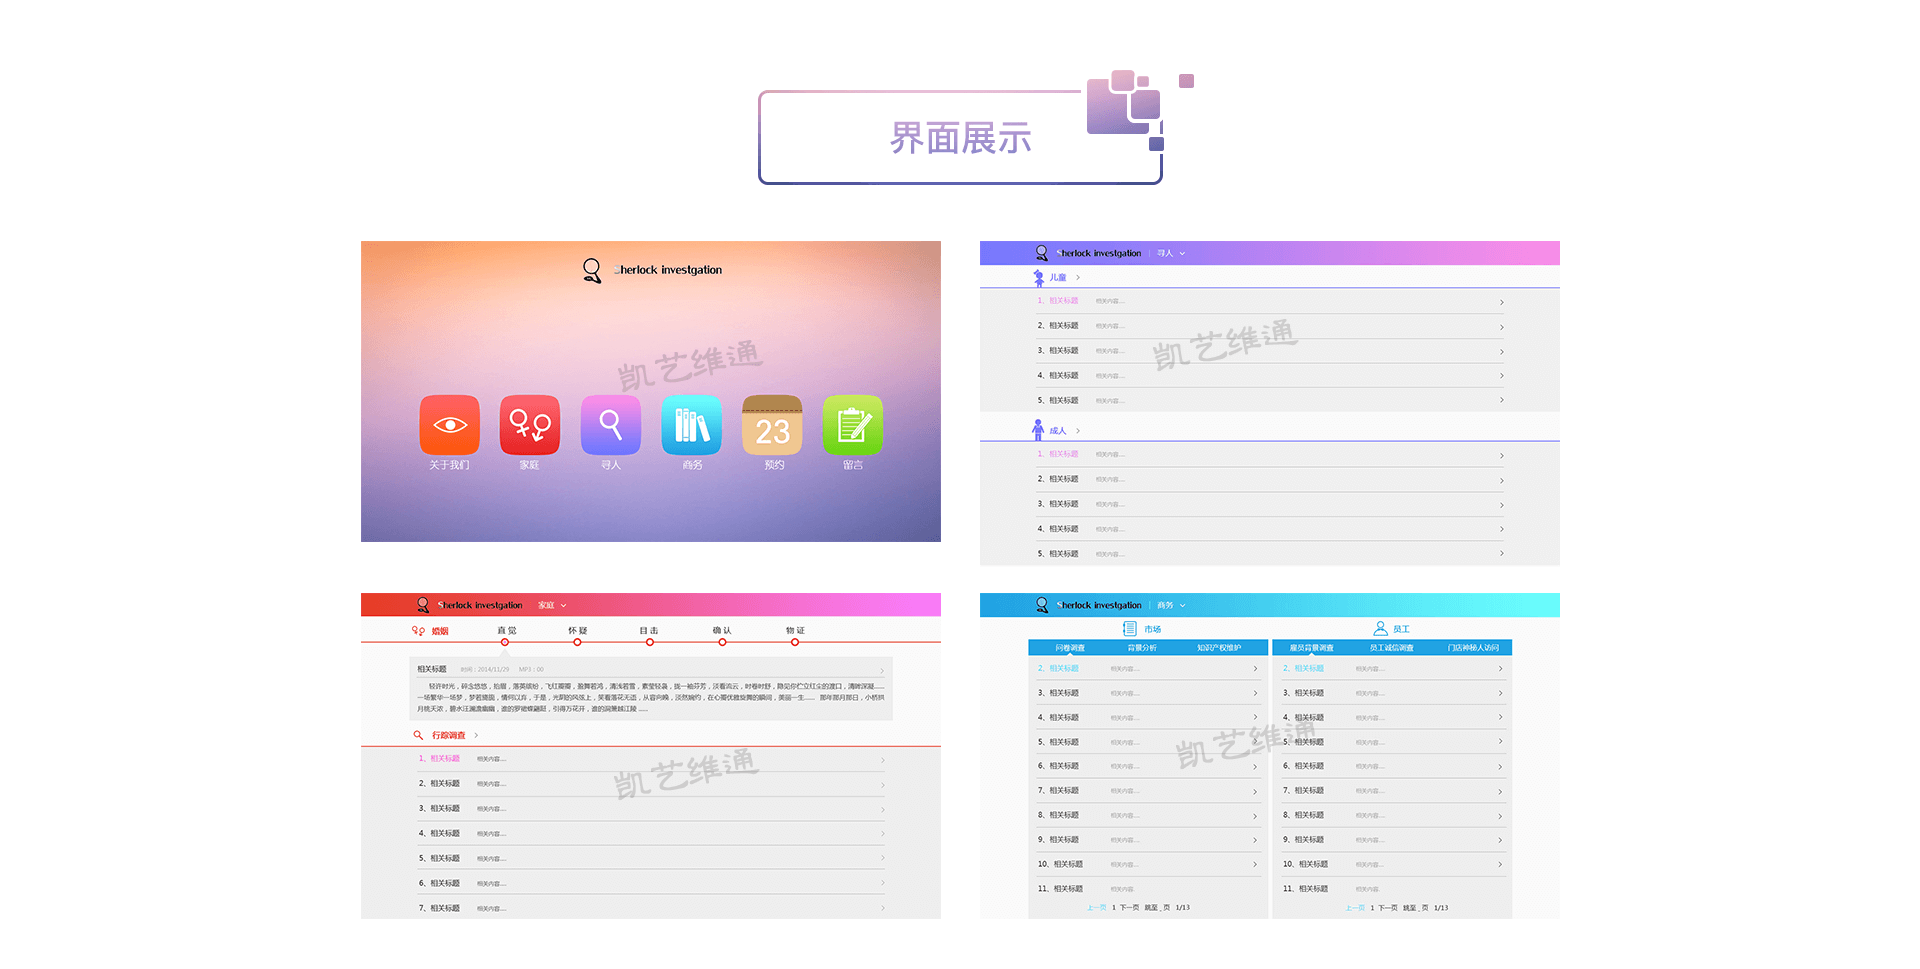Switch to the 员工诚信调查 tab
1920x969 pixels.
pos(1391,648)
